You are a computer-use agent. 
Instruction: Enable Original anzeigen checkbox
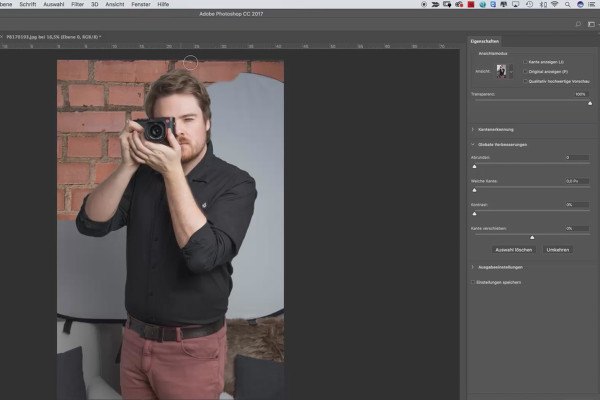(525, 72)
